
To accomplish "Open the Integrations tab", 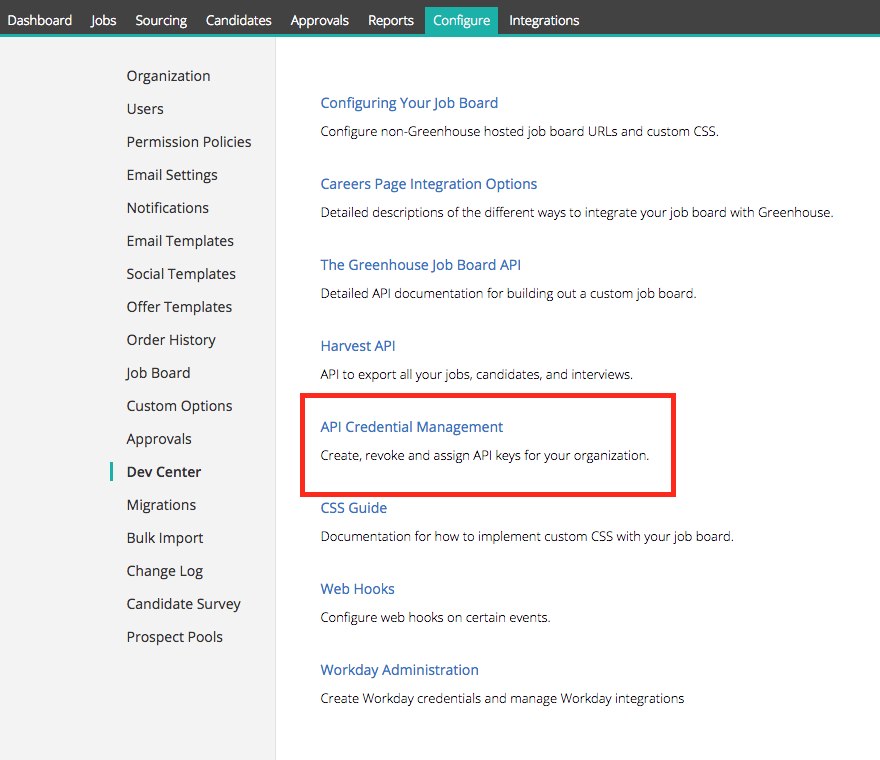I will coord(544,20).
